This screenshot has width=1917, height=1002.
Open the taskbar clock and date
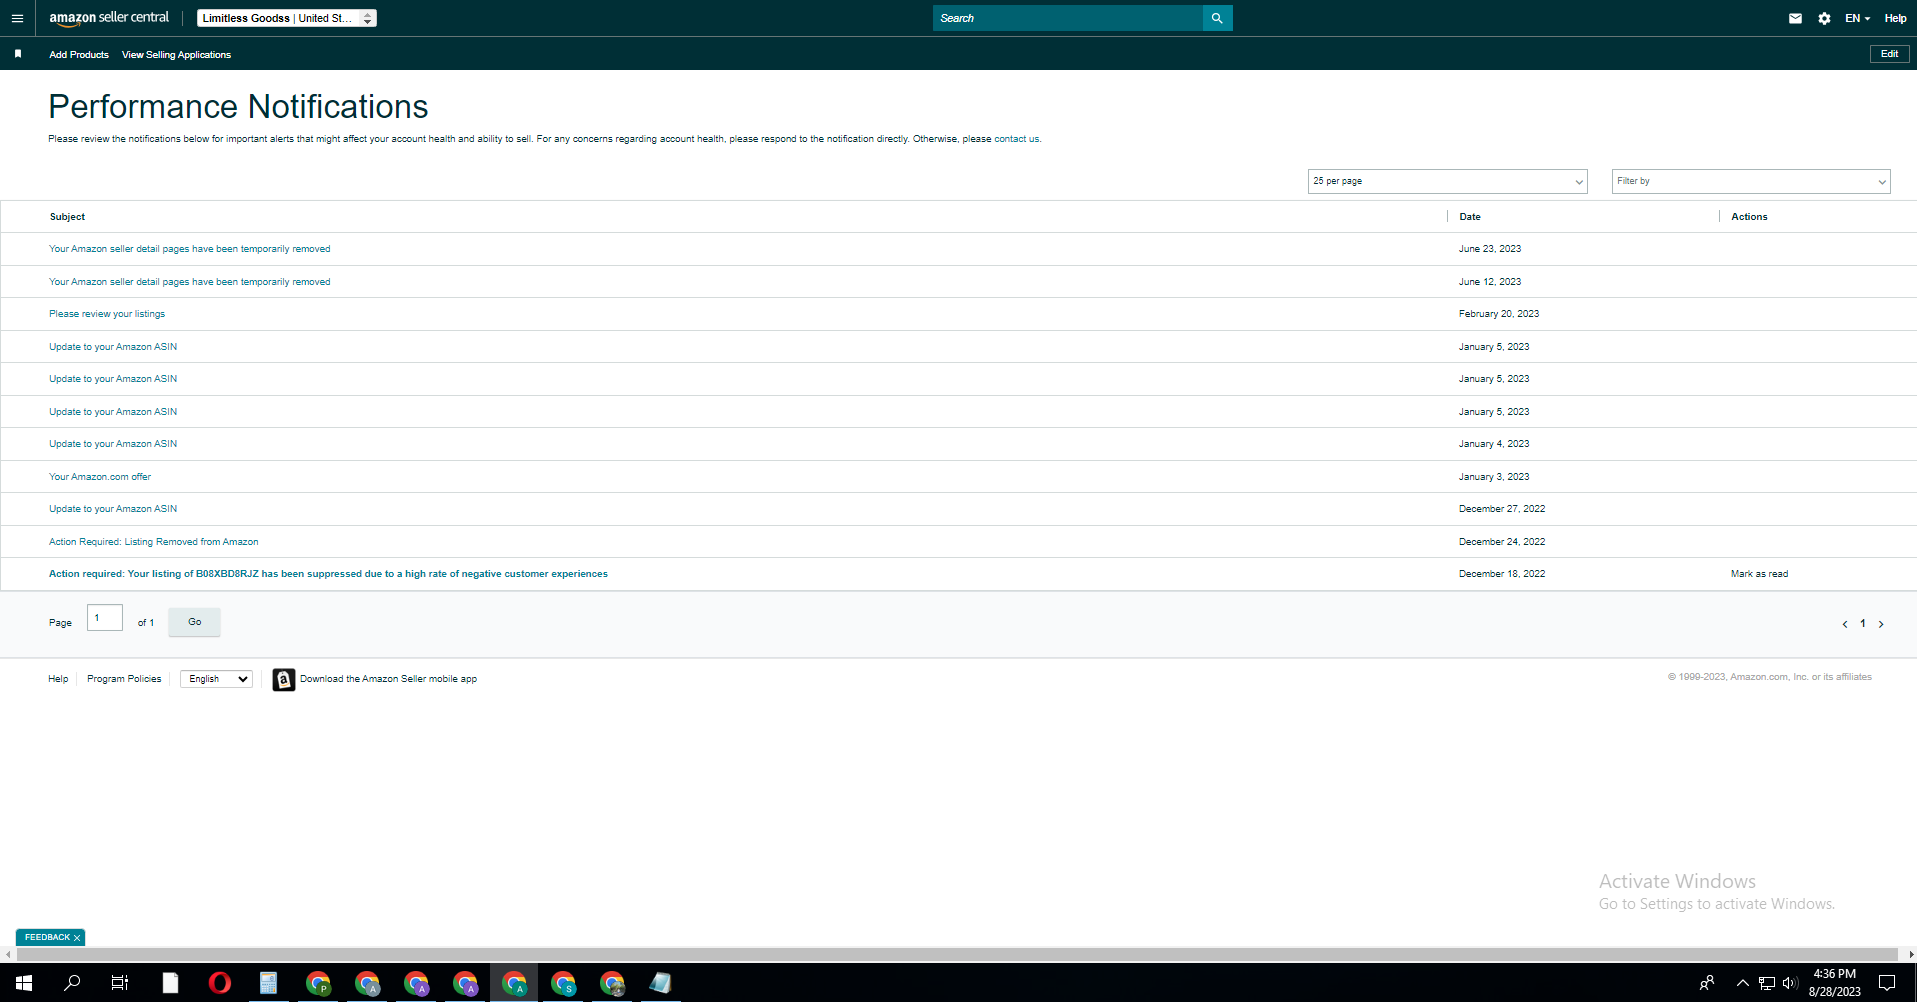[x=1834, y=983]
